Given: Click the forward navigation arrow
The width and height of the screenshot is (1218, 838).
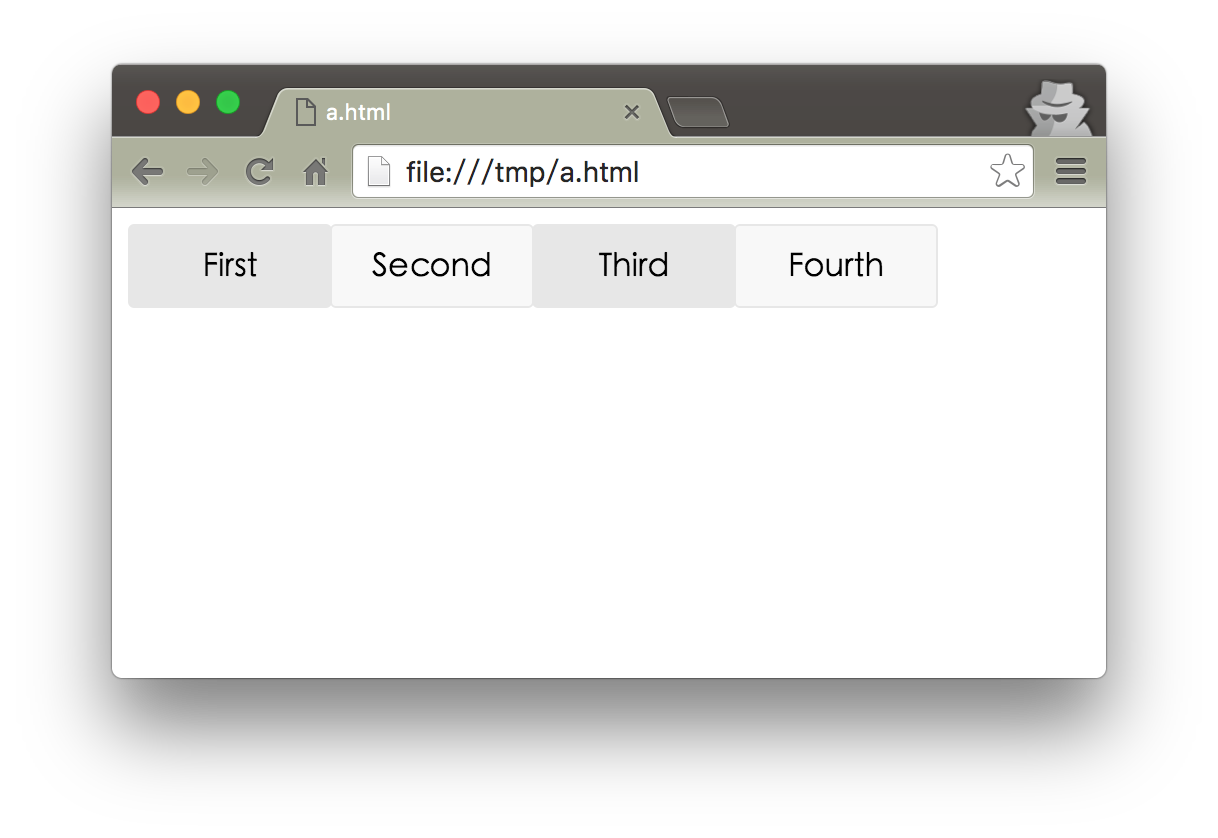Looking at the screenshot, I should [203, 172].
